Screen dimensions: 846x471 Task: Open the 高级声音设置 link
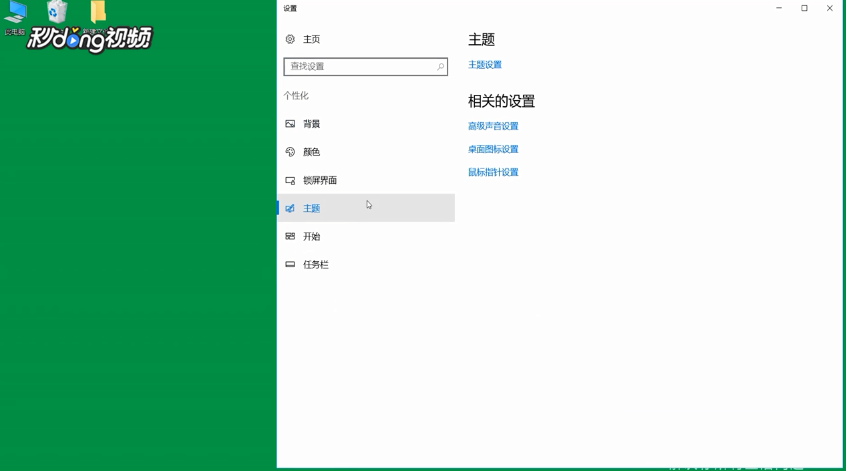point(493,126)
